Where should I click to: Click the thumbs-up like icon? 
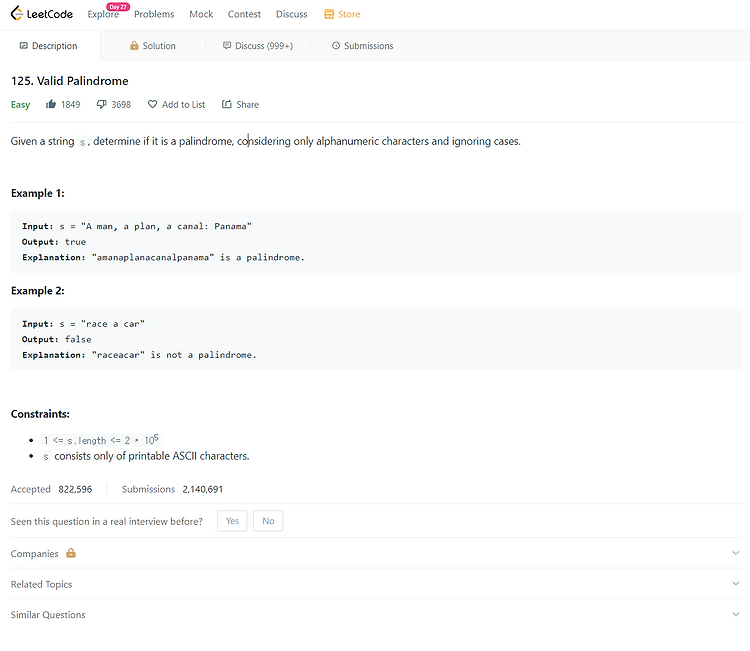point(51,104)
